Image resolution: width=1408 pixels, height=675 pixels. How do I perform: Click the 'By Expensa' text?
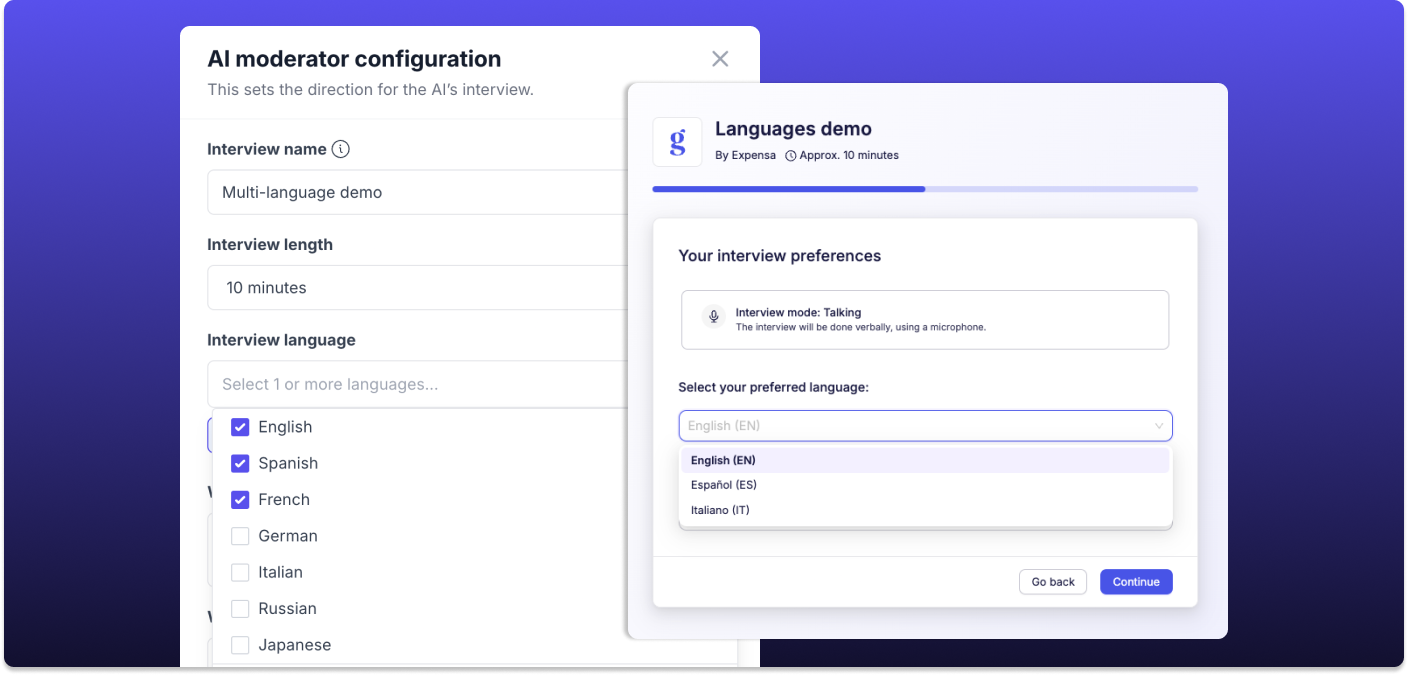tap(745, 156)
